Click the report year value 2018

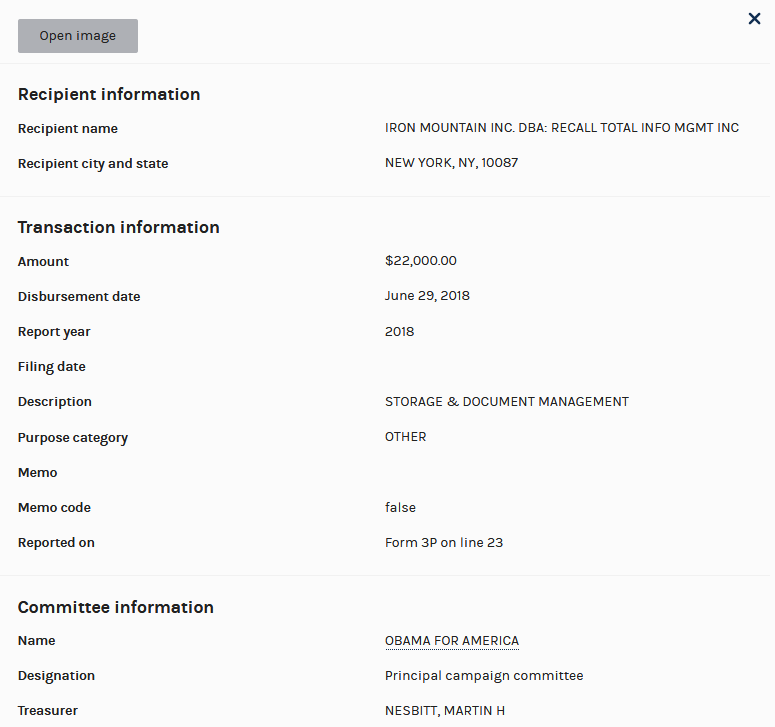(399, 332)
